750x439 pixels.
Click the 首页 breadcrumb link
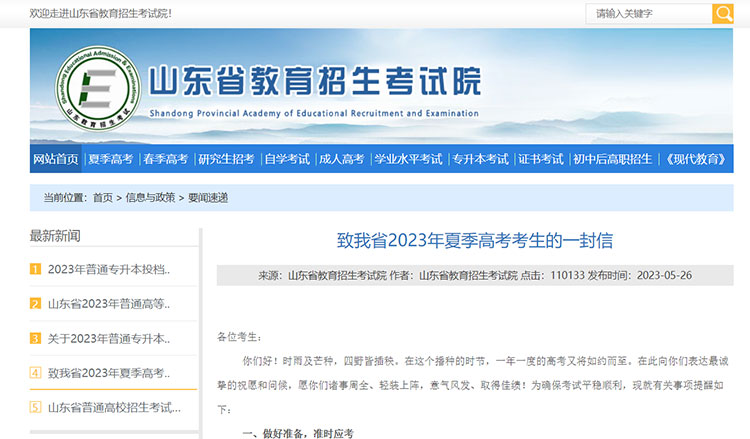coord(103,198)
